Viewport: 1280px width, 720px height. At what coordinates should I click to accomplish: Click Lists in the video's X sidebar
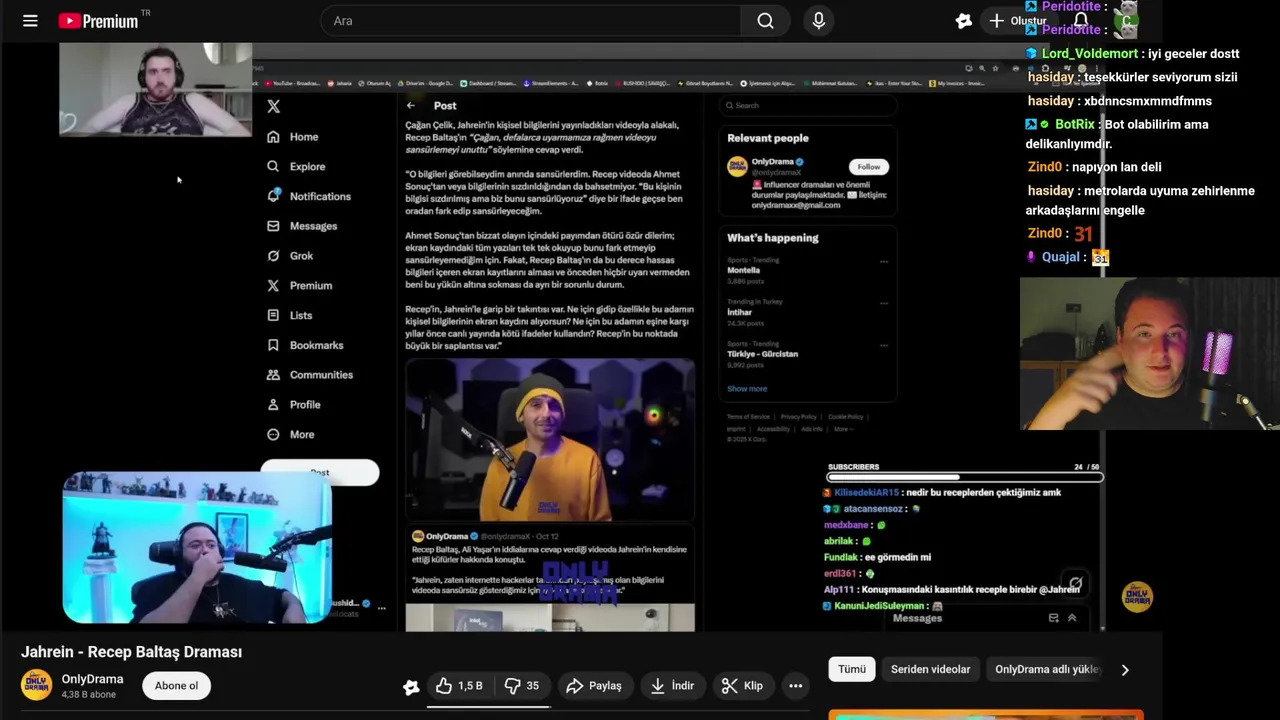pyautogui.click(x=290, y=315)
